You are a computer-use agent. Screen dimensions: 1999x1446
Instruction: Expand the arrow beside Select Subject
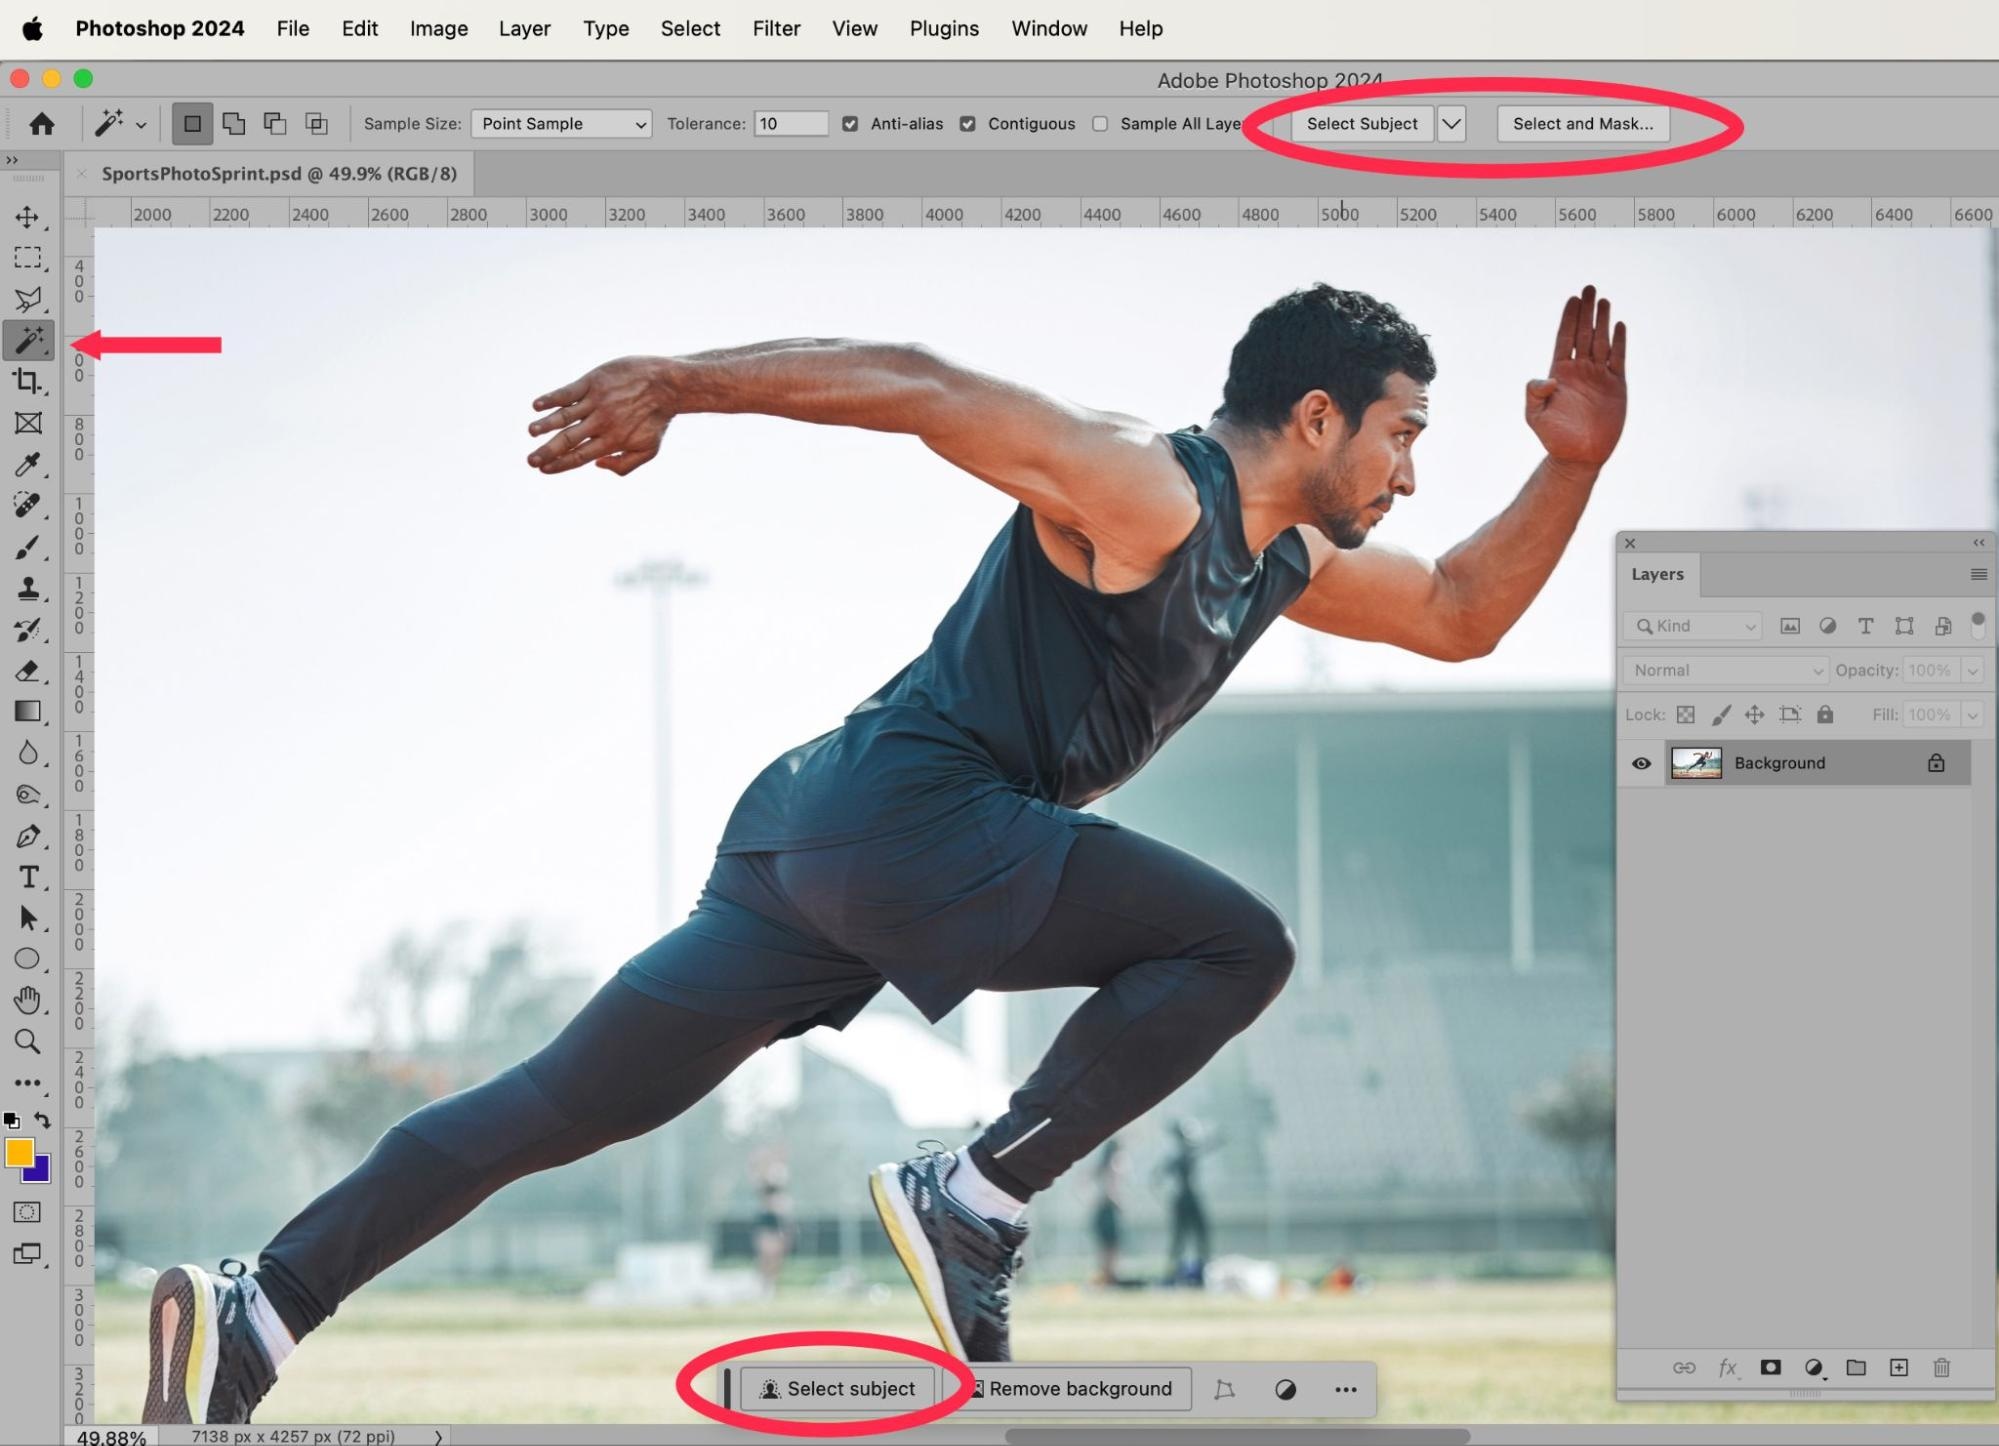tap(1451, 124)
